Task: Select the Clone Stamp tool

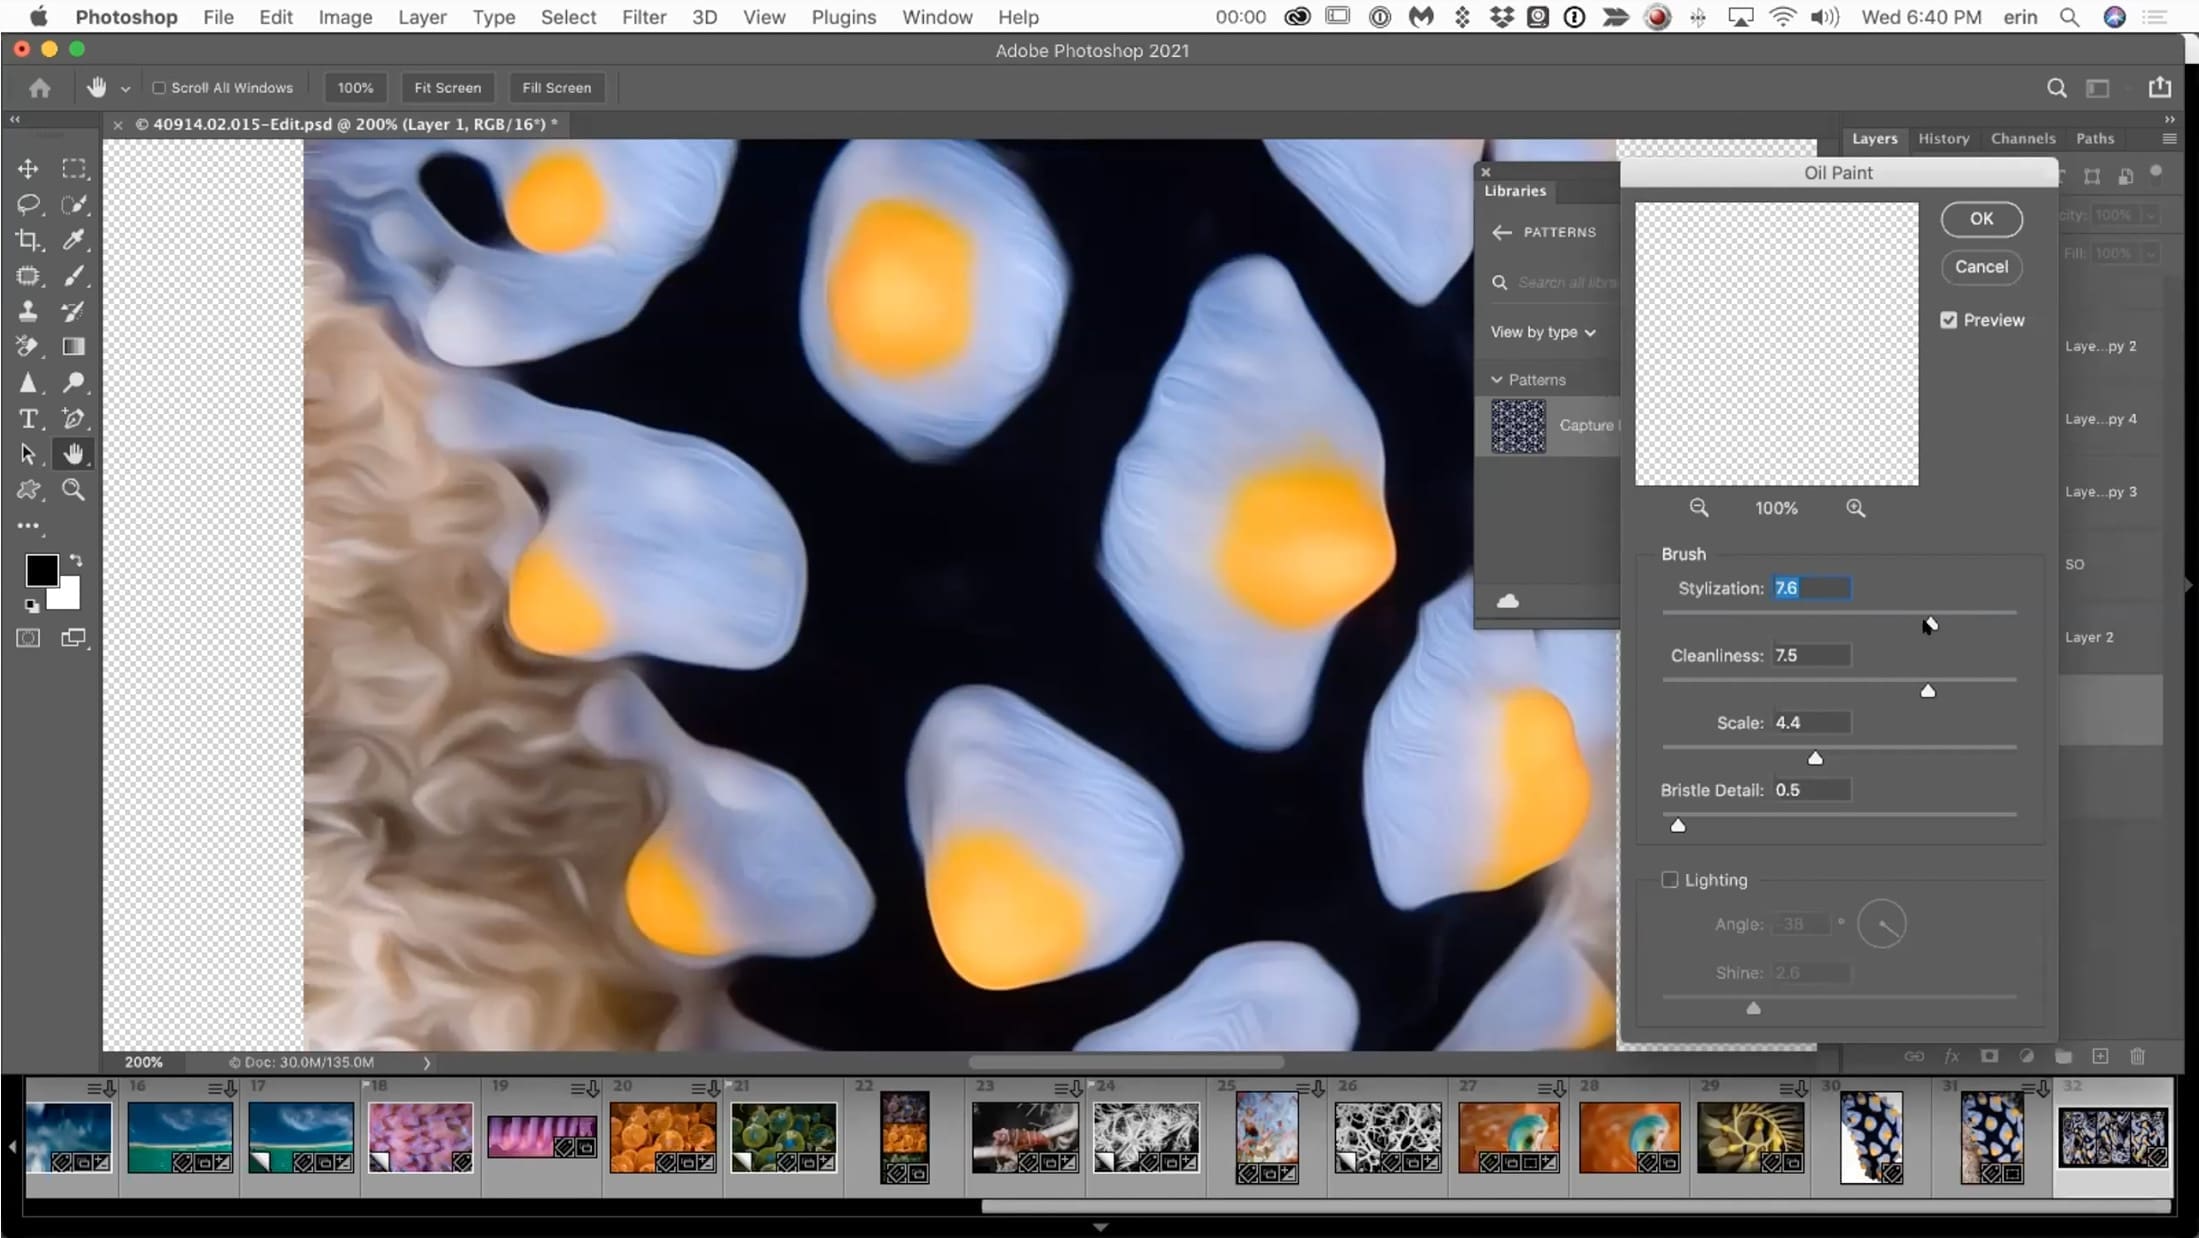Action: pyautogui.click(x=28, y=311)
